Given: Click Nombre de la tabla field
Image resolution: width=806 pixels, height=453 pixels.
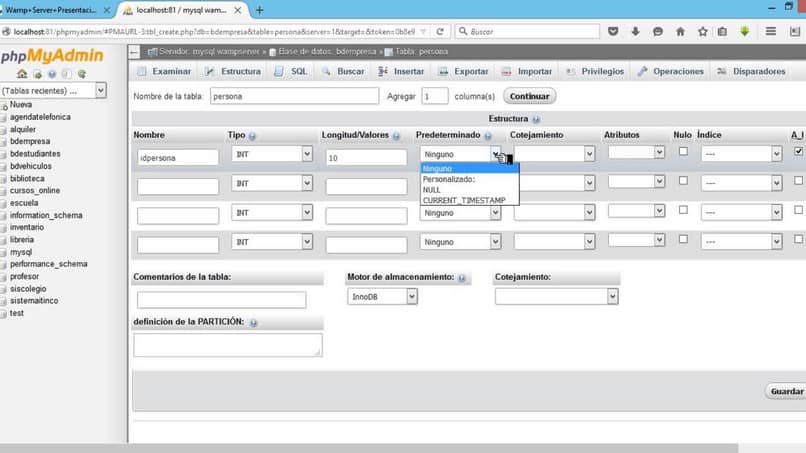Looking at the screenshot, I should (x=295, y=96).
